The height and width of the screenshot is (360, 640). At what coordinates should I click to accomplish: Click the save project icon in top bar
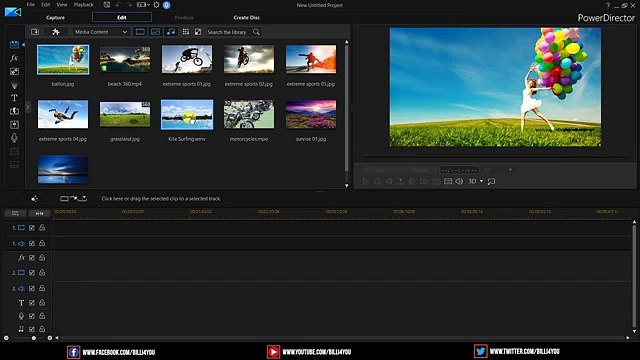coord(107,5)
